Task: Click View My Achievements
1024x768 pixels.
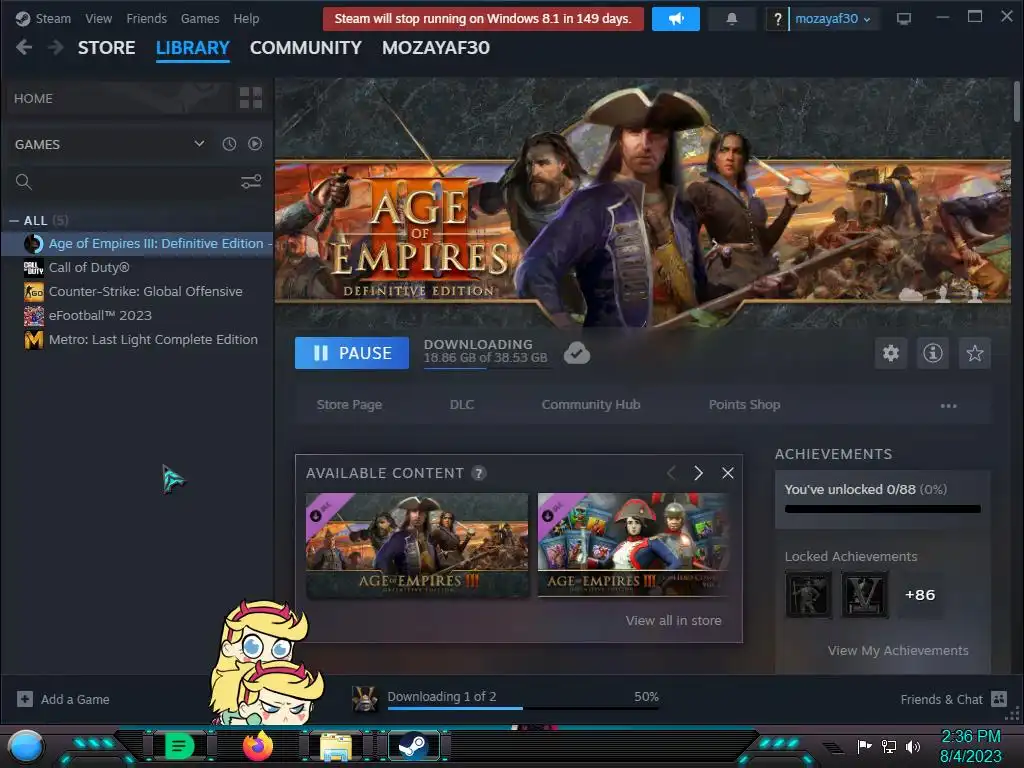Action: point(898,650)
